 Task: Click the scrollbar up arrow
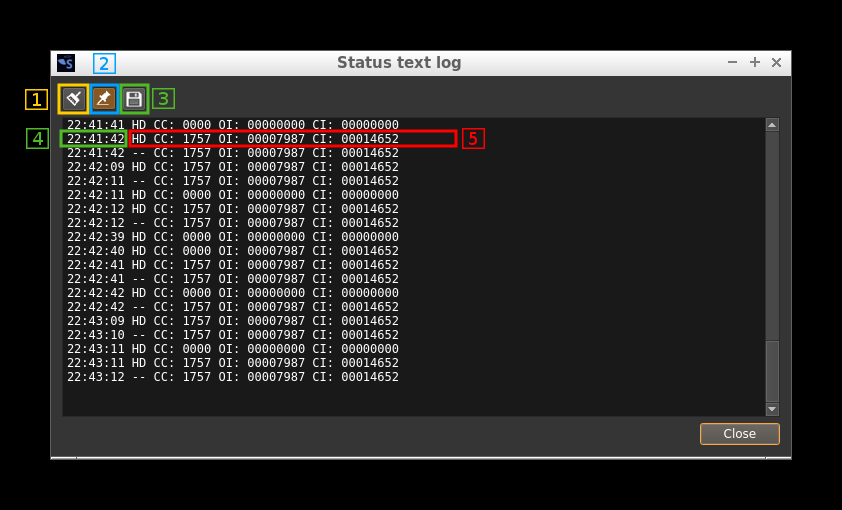coord(771,125)
